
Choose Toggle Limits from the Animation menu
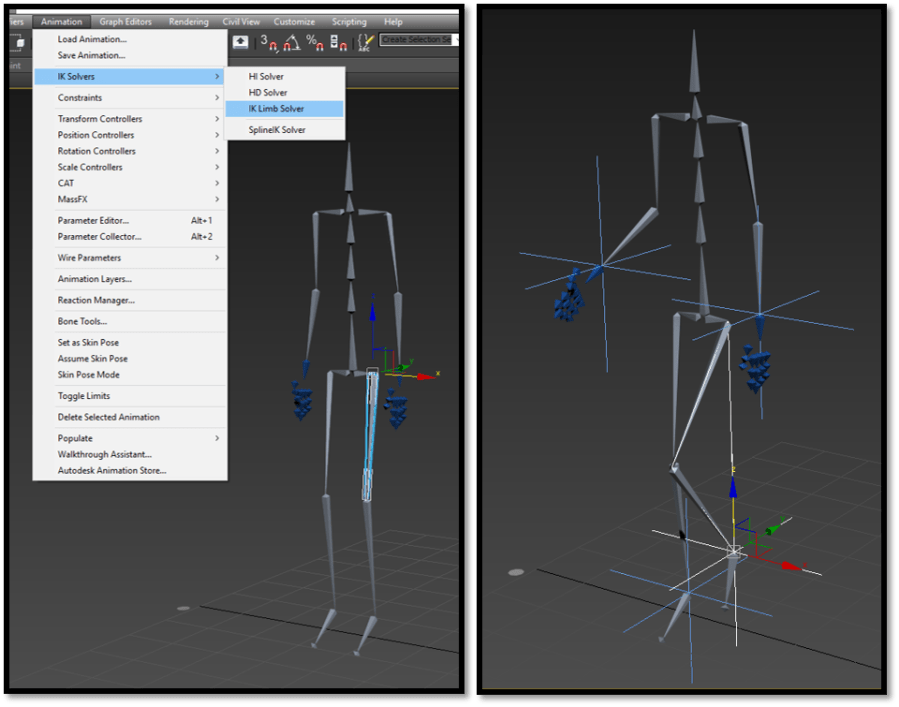click(84, 396)
